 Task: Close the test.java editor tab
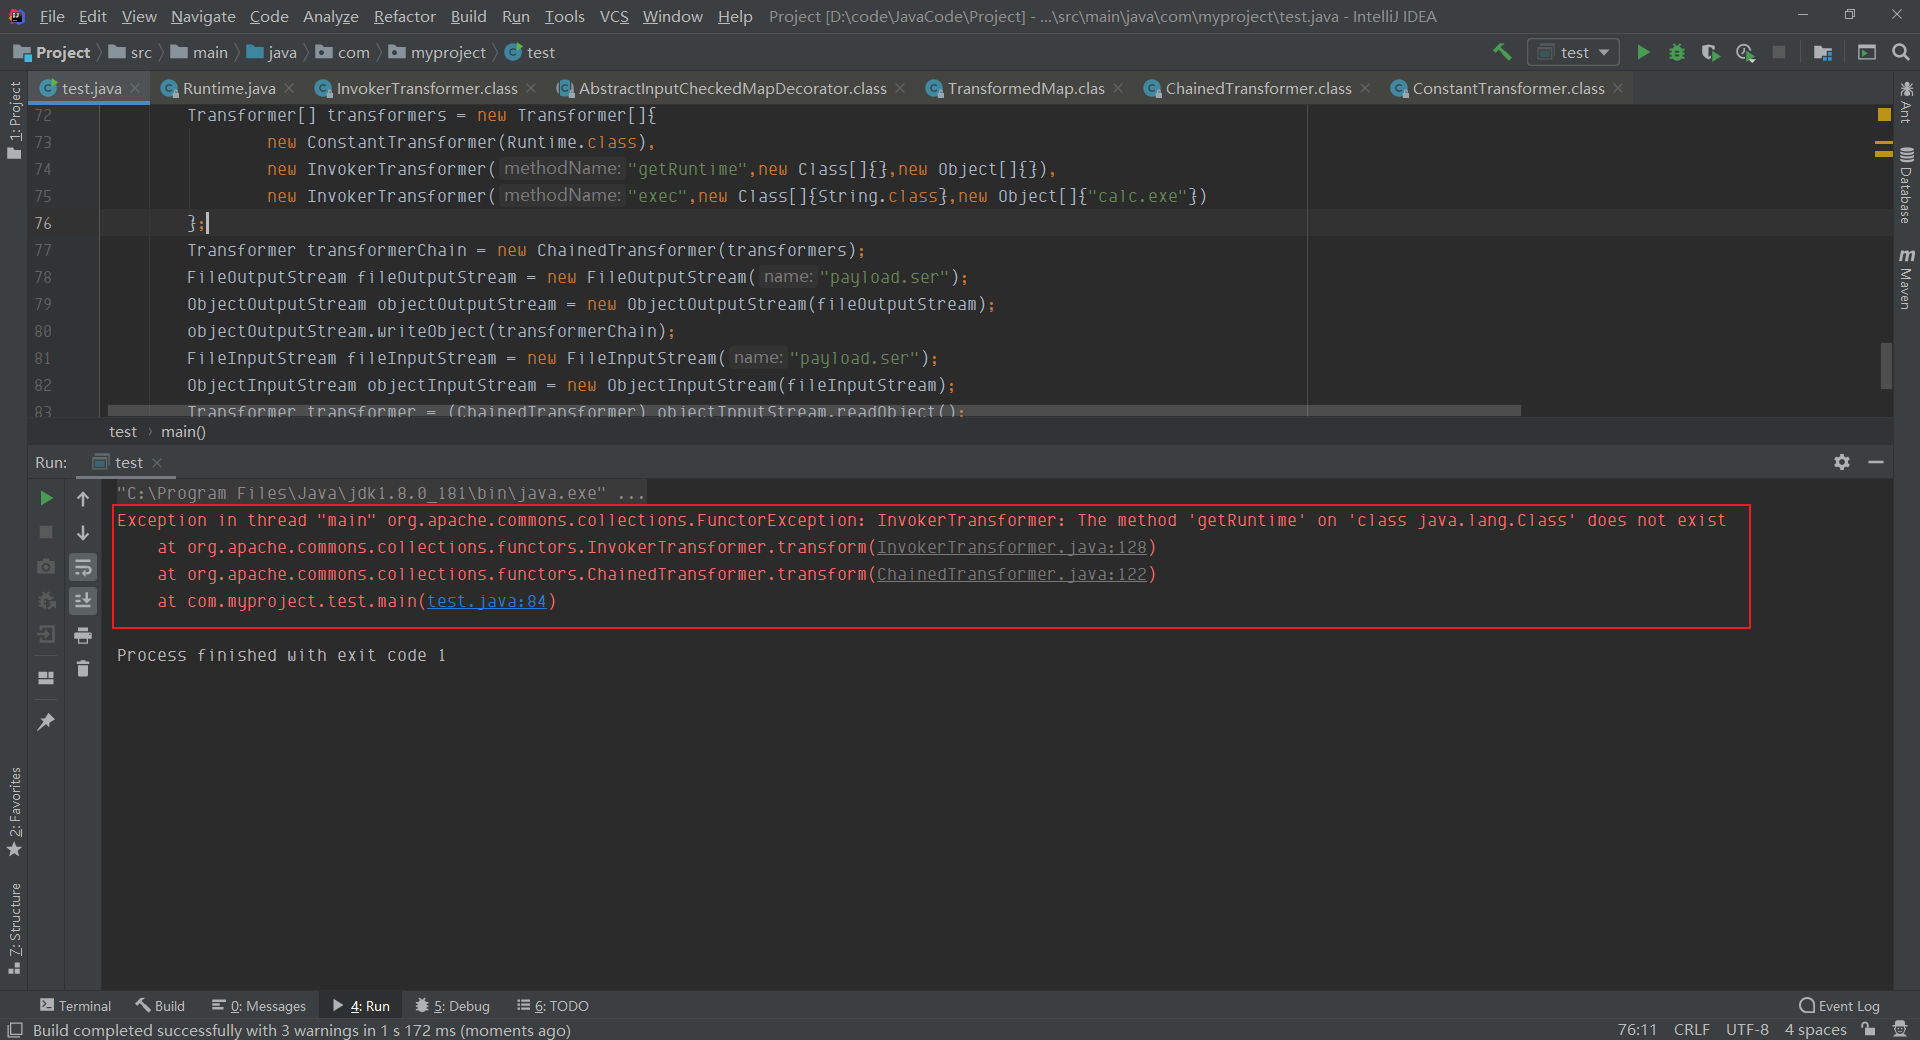point(135,89)
